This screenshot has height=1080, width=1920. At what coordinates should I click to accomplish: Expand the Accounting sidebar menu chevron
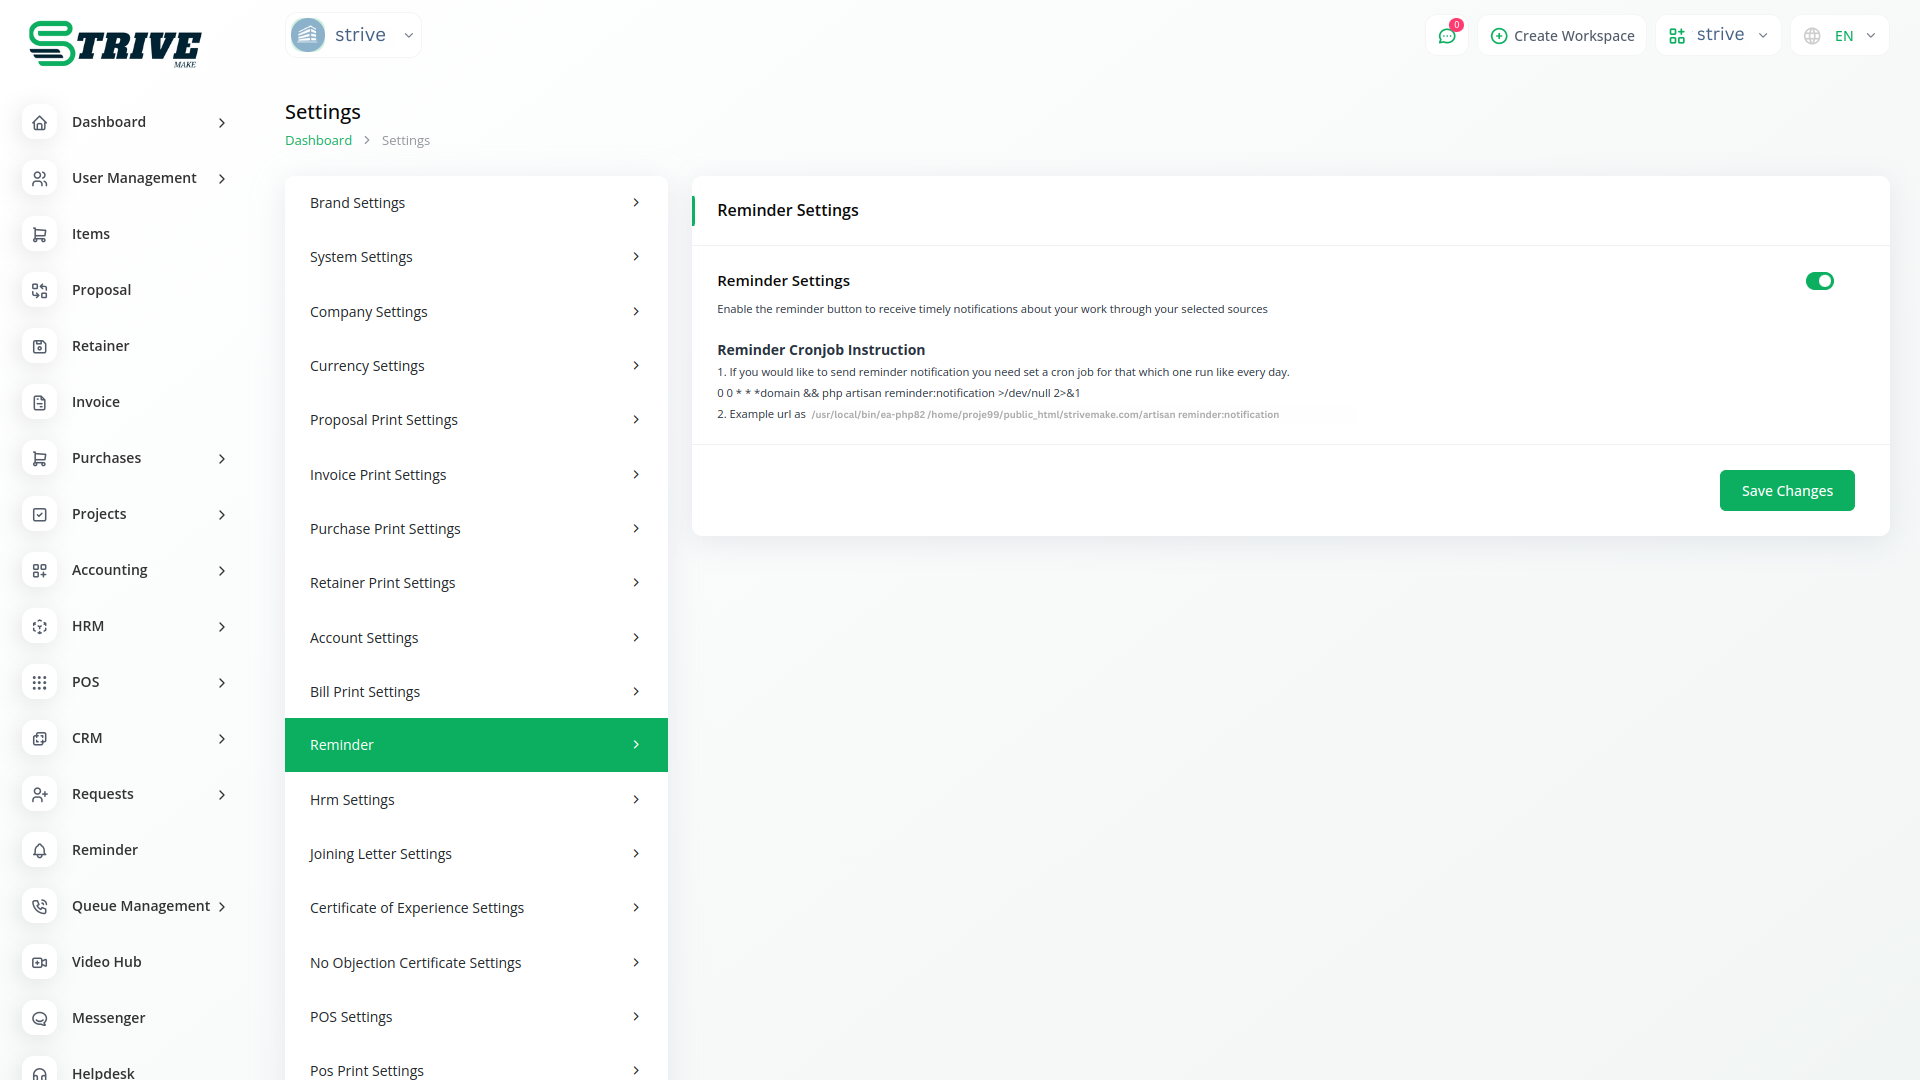tap(222, 570)
